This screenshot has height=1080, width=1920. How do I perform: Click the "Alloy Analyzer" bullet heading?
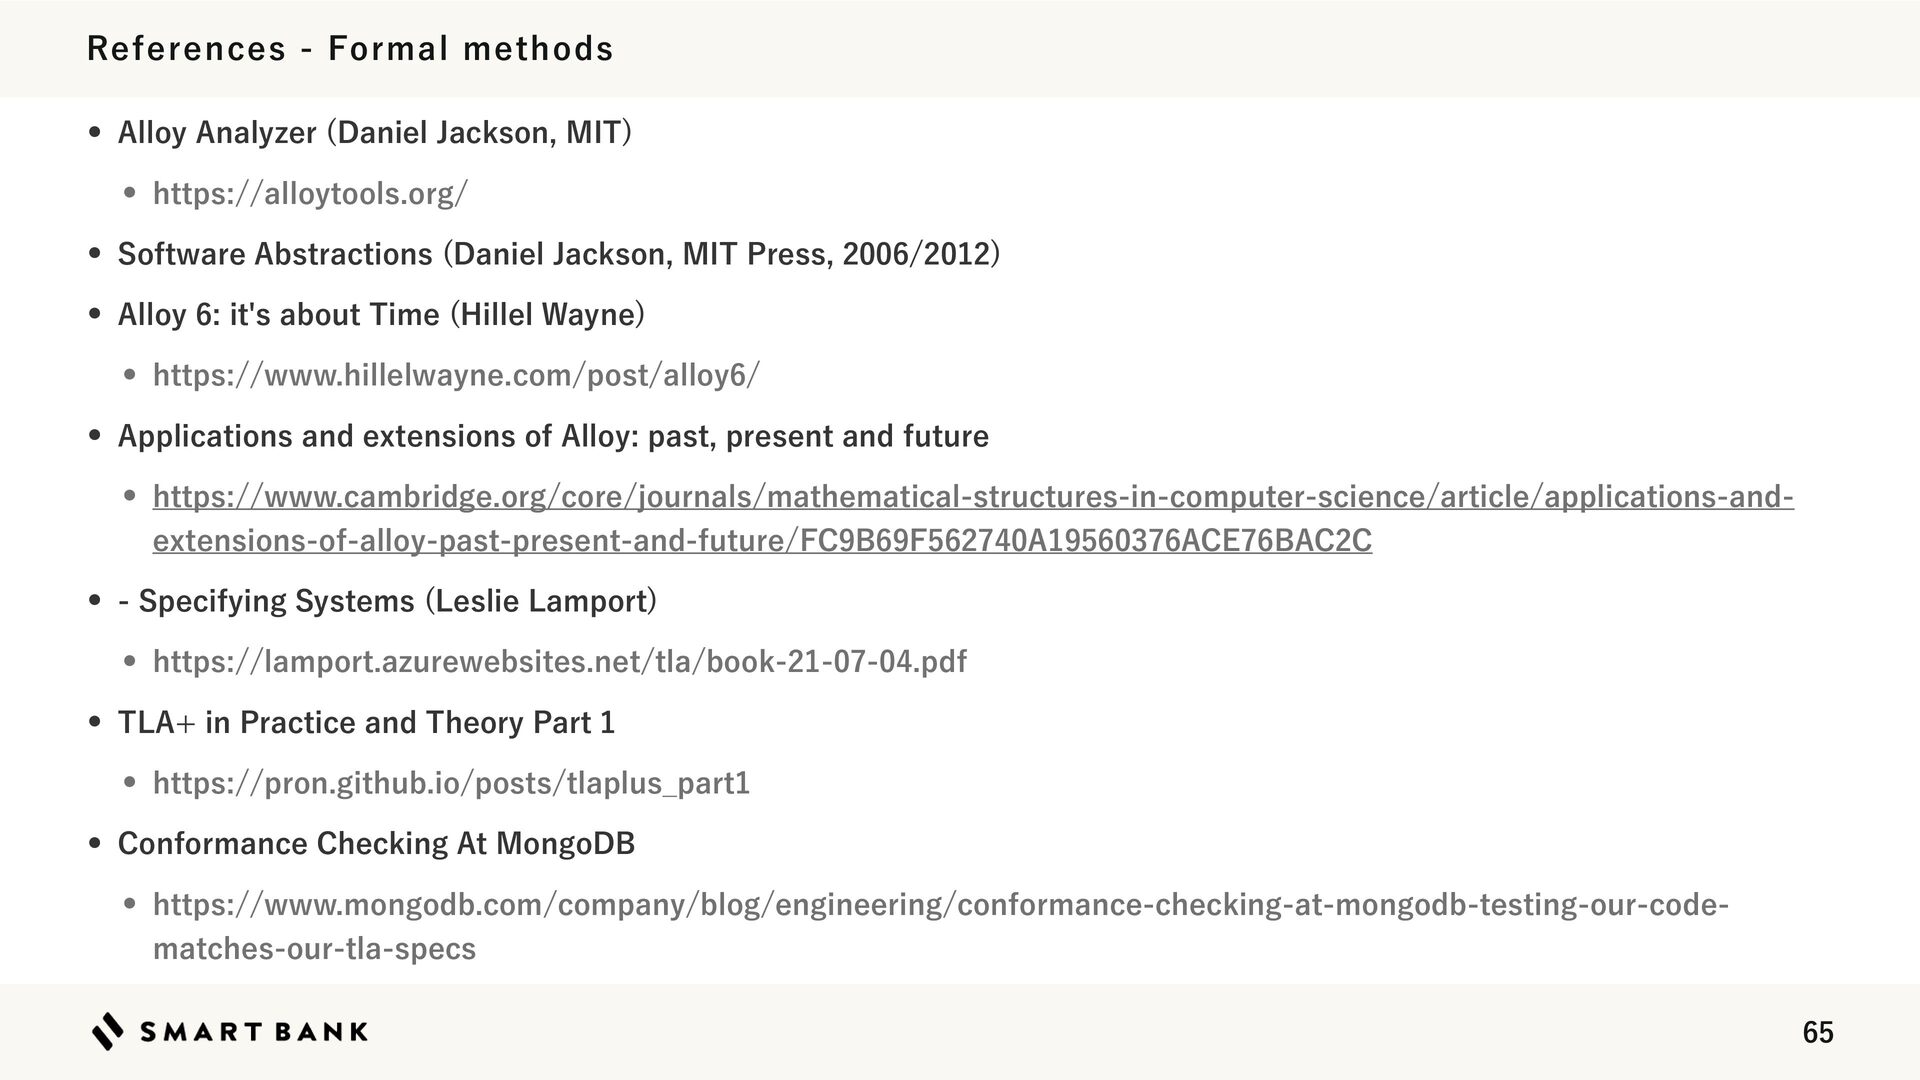[217, 132]
